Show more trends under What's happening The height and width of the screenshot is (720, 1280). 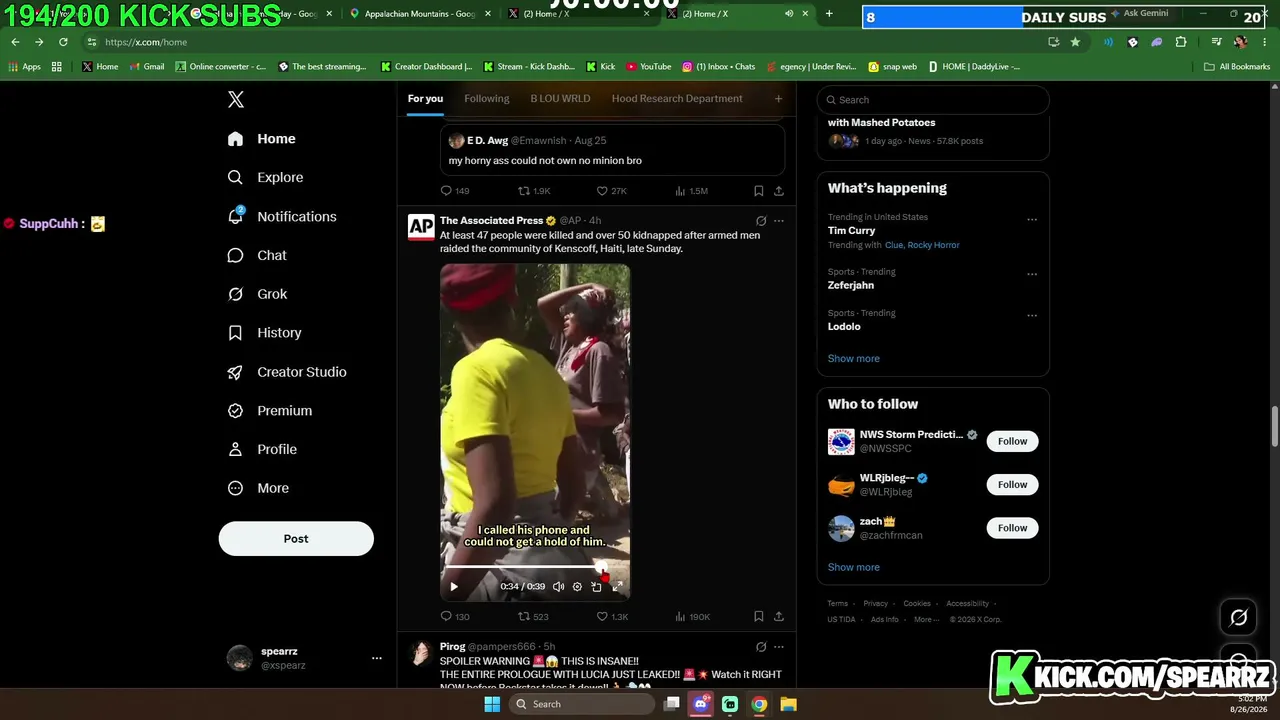[x=854, y=358]
